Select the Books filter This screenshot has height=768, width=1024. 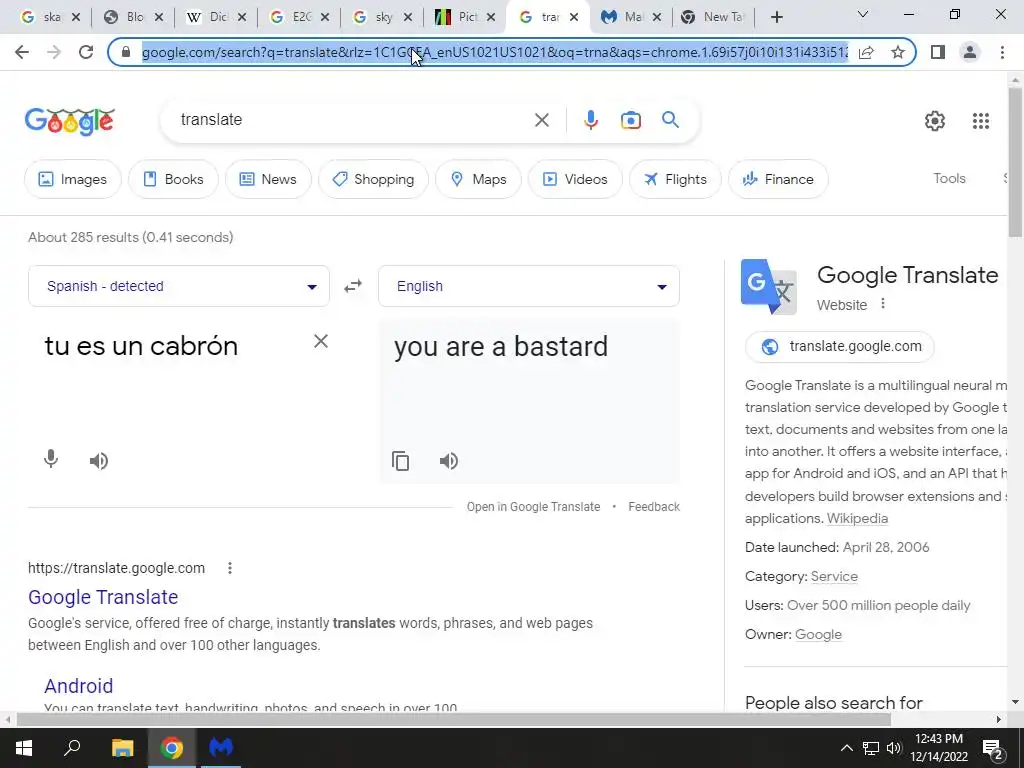click(x=173, y=179)
